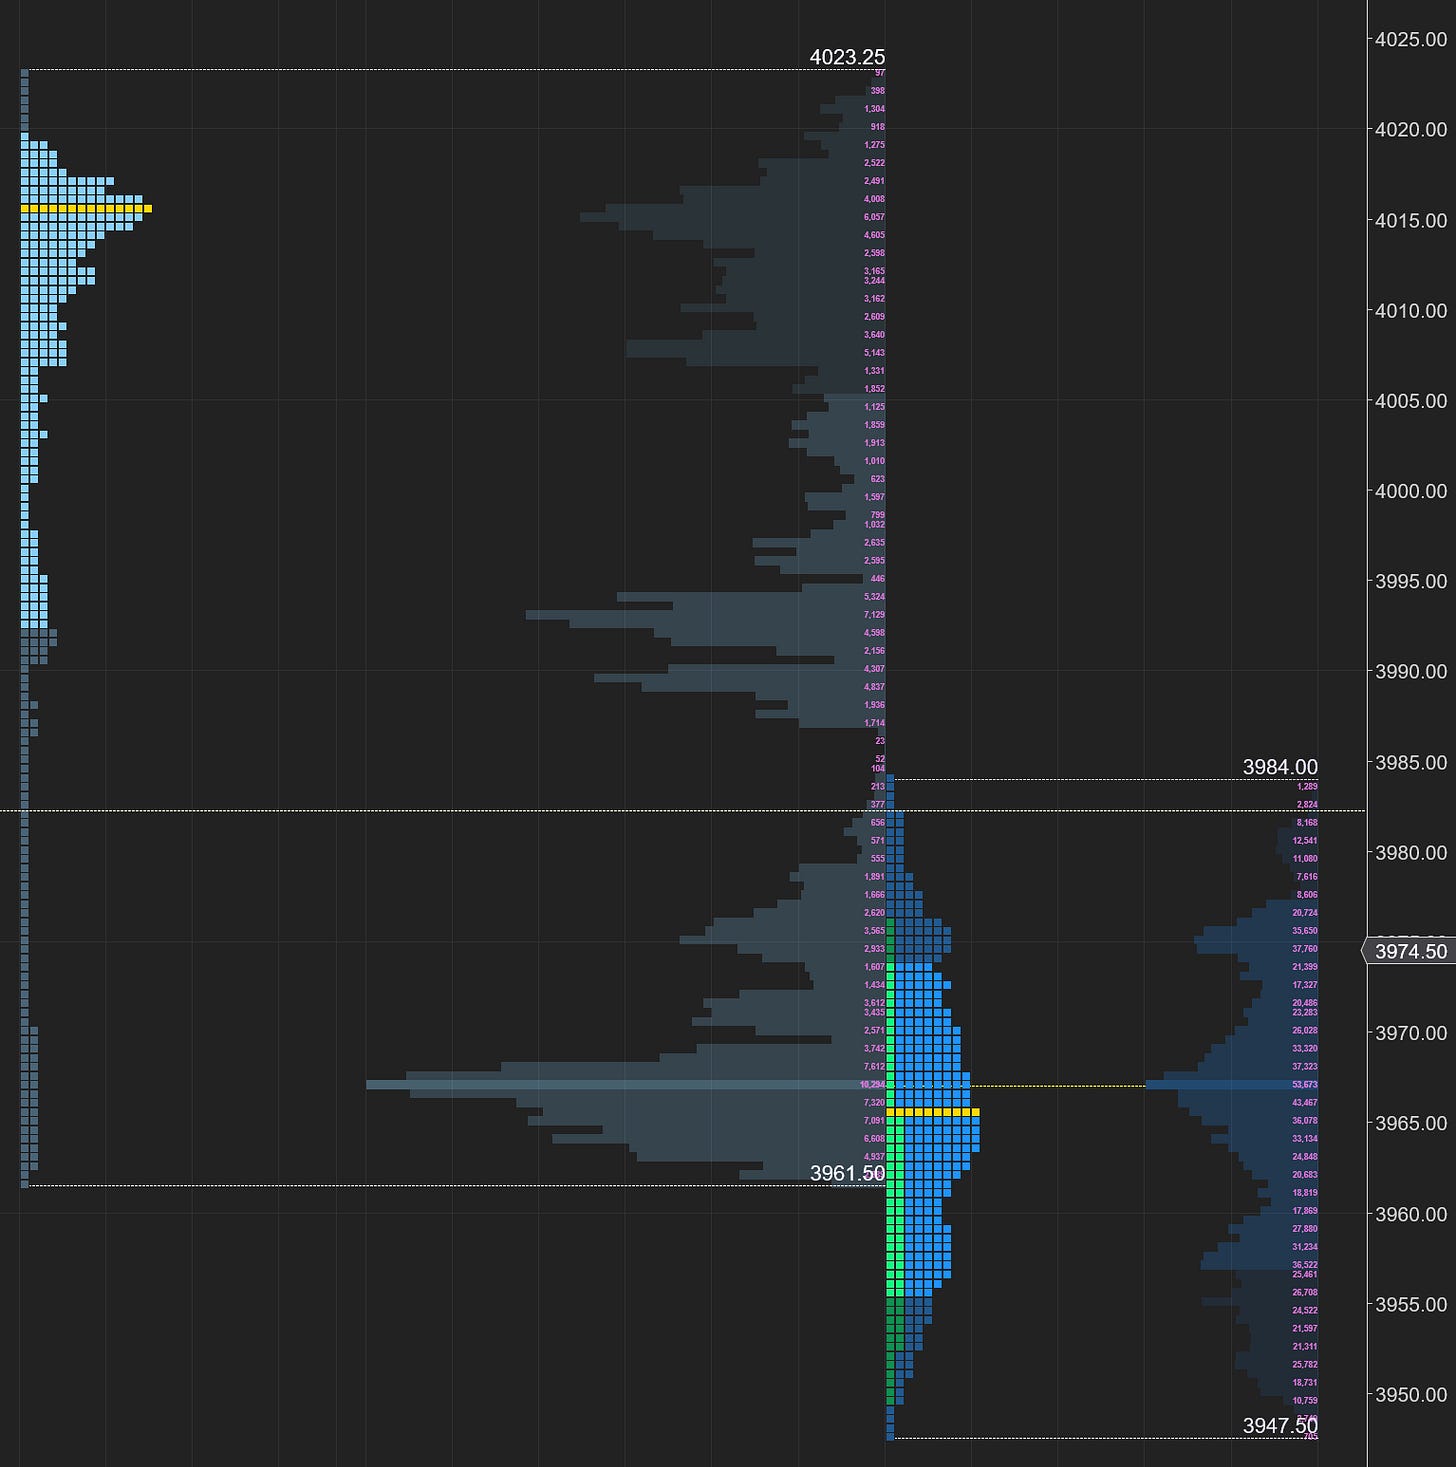This screenshot has width=1456, height=1467.
Task: Click the 31,234 volume value
Action: [1305, 1247]
